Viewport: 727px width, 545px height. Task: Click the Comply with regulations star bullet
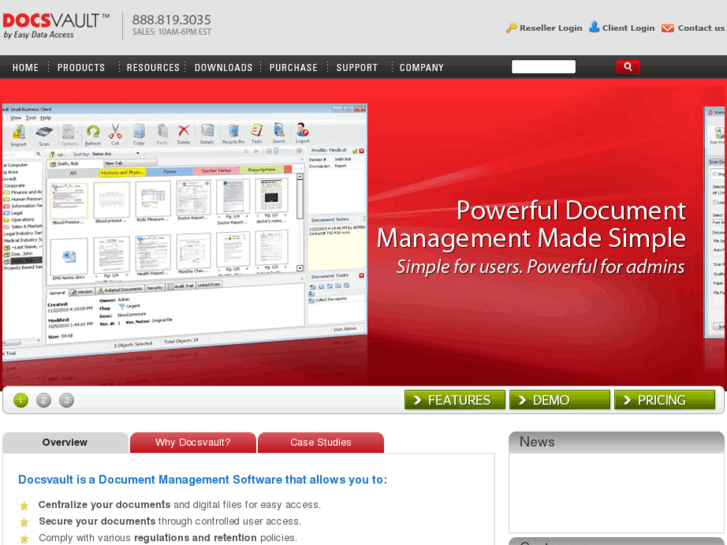pos(24,539)
